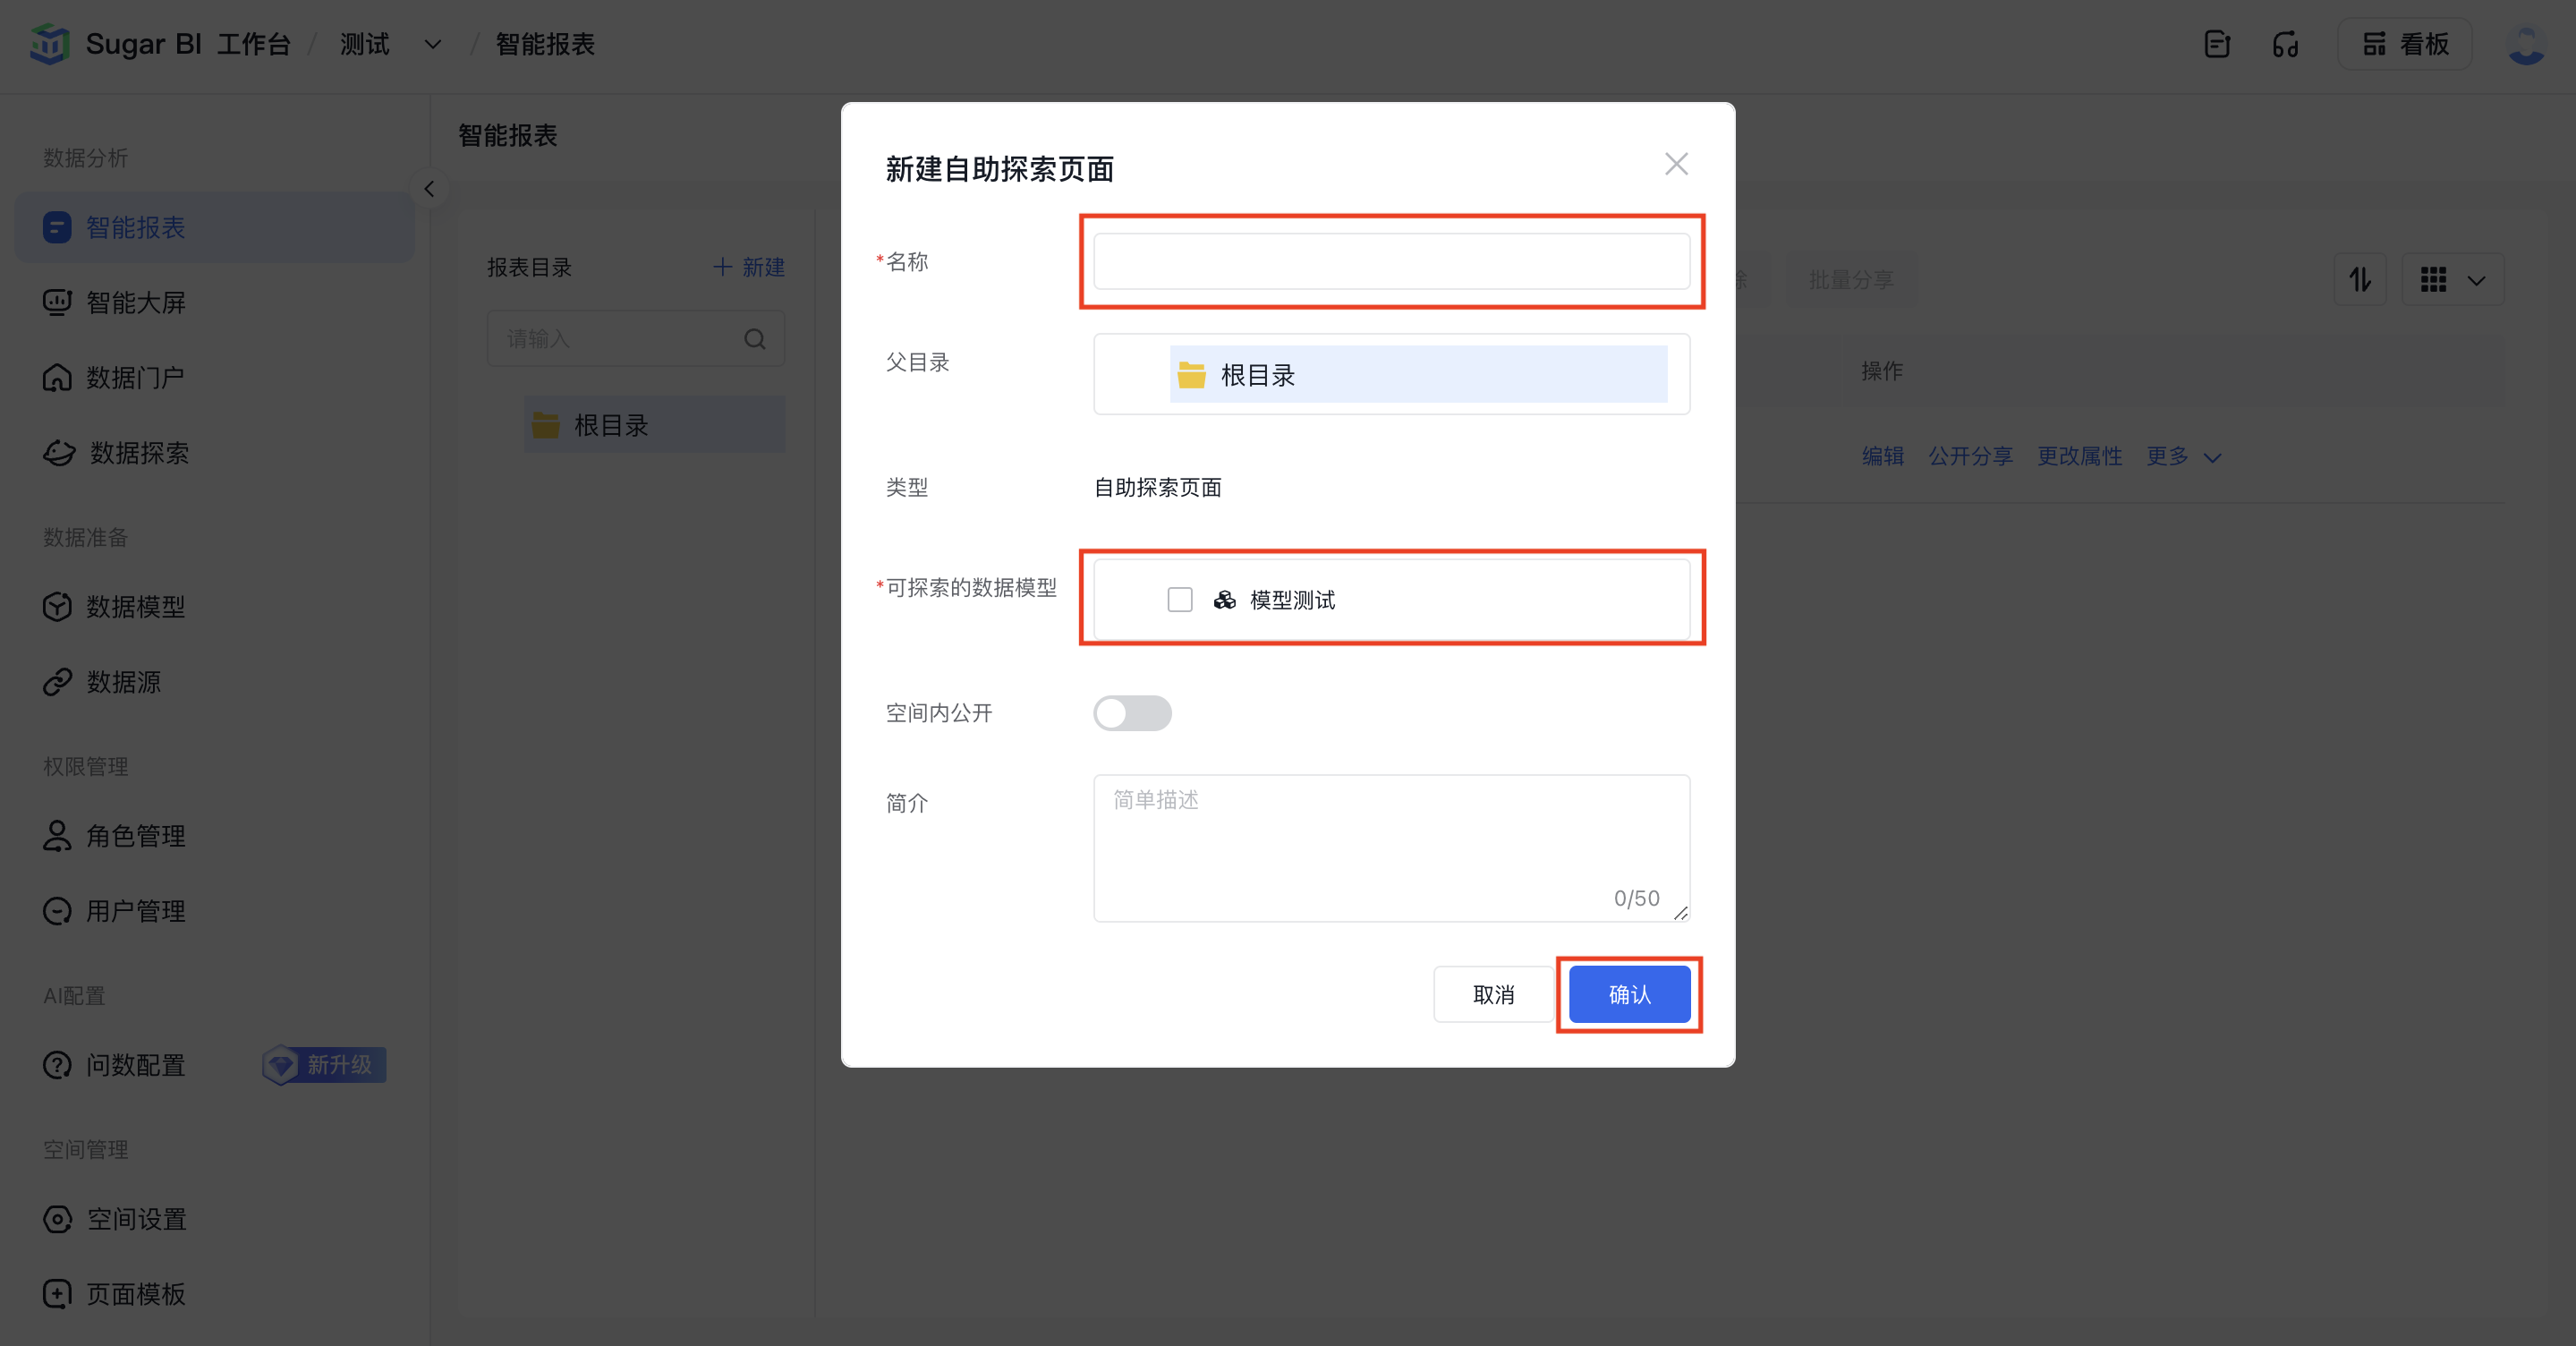Click 数据源 link icon
The image size is (2576, 1346).
[x=57, y=682]
